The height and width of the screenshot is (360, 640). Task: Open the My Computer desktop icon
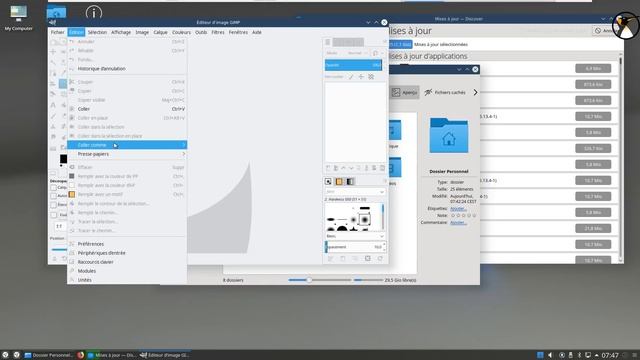18,18
